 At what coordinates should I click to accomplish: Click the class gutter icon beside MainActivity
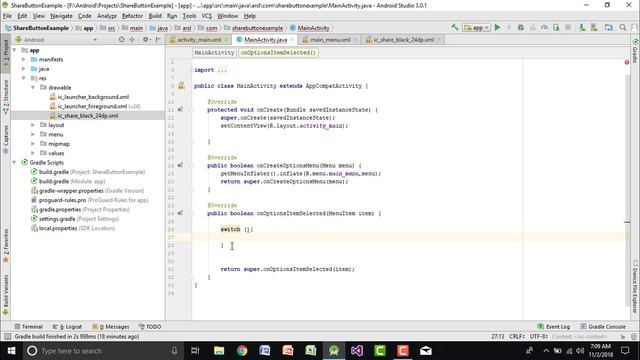tap(181, 86)
